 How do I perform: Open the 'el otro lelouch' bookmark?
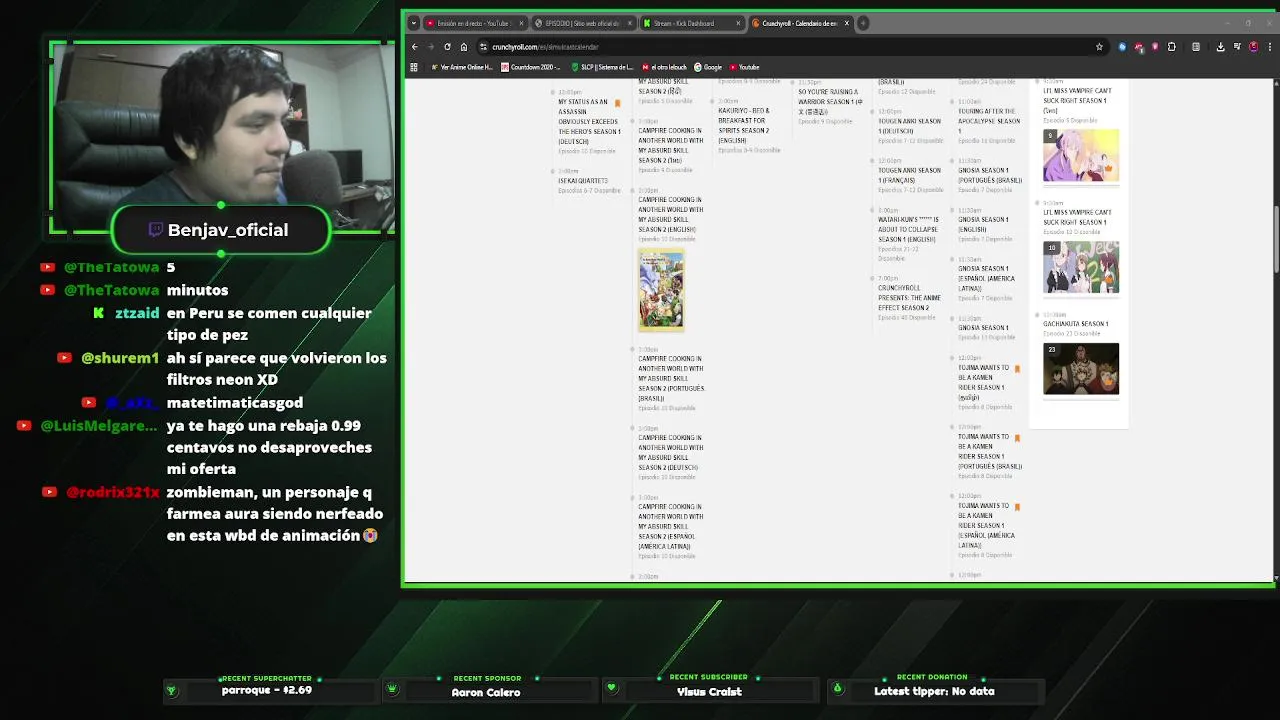pyautogui.click(x=666, y=67)
